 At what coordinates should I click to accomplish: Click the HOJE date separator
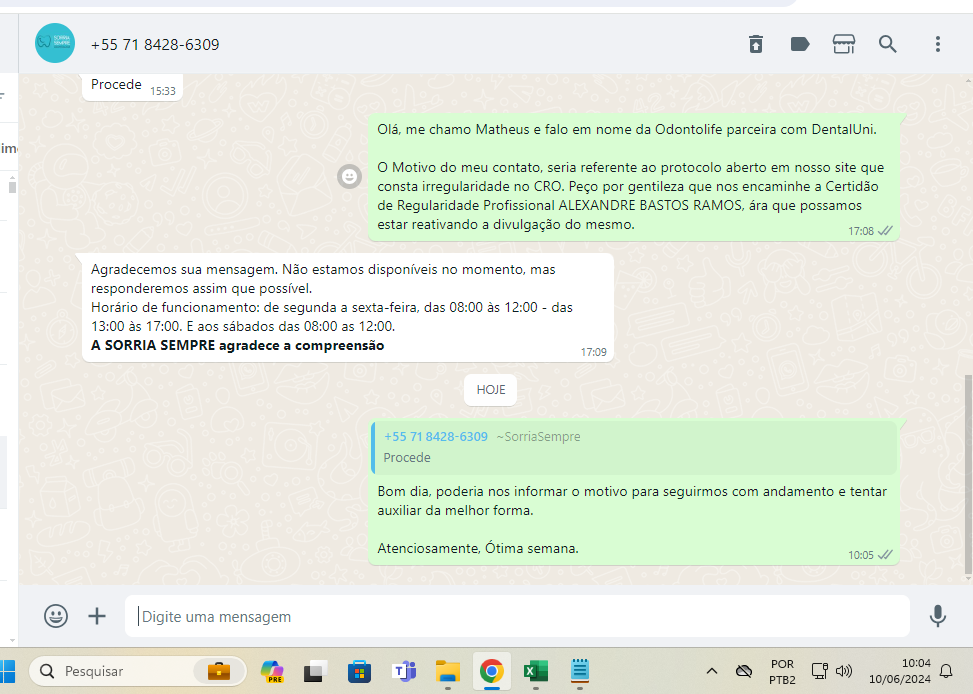[491, 390]
